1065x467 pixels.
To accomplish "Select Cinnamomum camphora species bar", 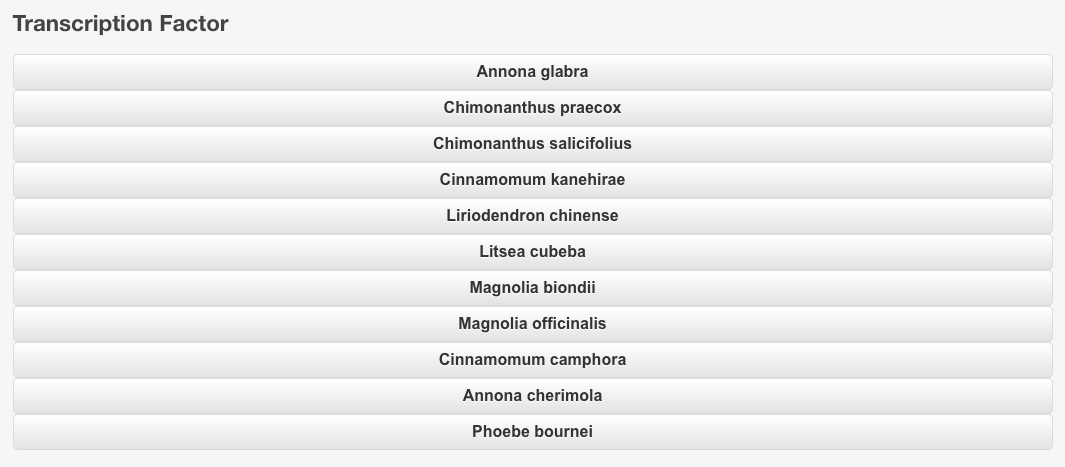I will coord(532,360).
